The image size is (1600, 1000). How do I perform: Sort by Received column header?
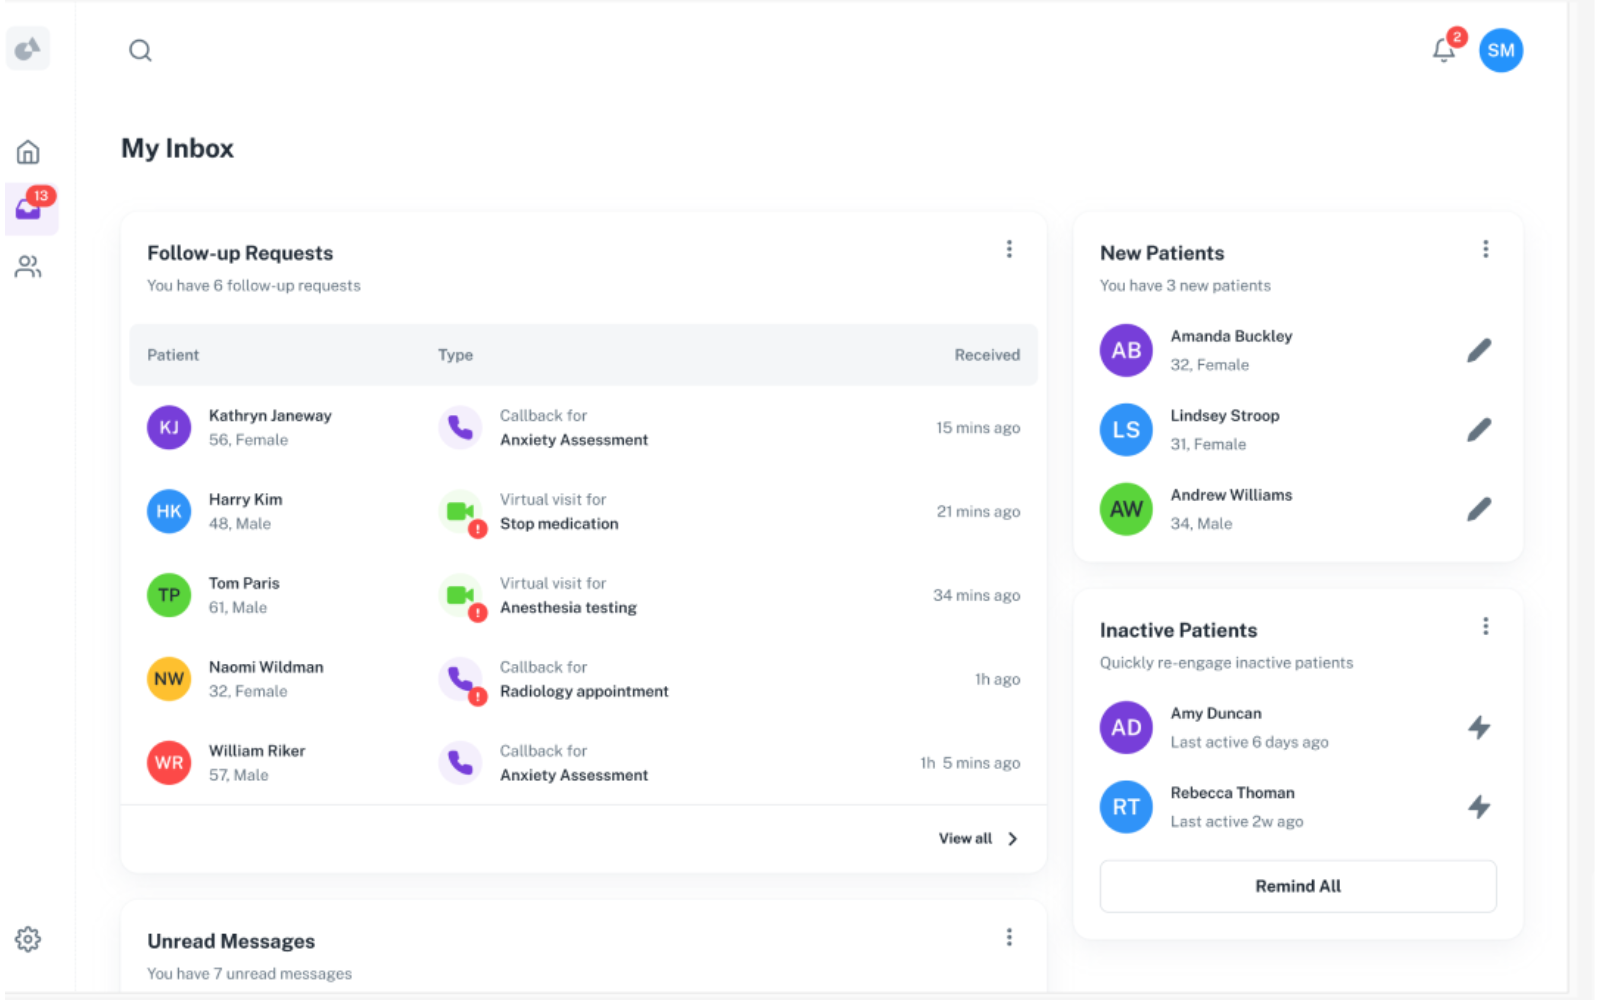coord(987,355)
